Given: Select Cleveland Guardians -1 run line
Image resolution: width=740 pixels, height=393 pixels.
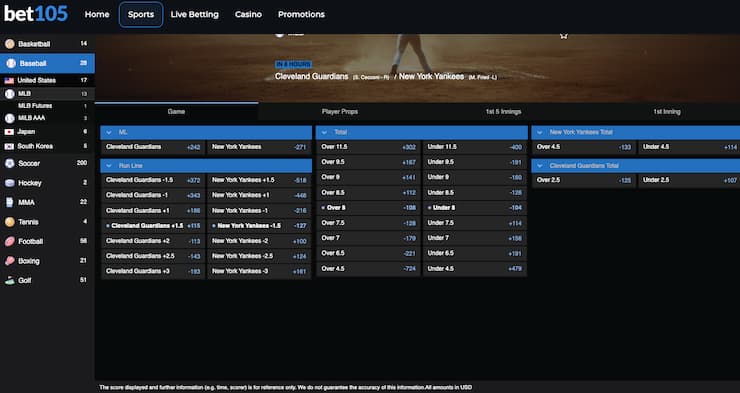Looking at the screenshot, I should [153, 195].
